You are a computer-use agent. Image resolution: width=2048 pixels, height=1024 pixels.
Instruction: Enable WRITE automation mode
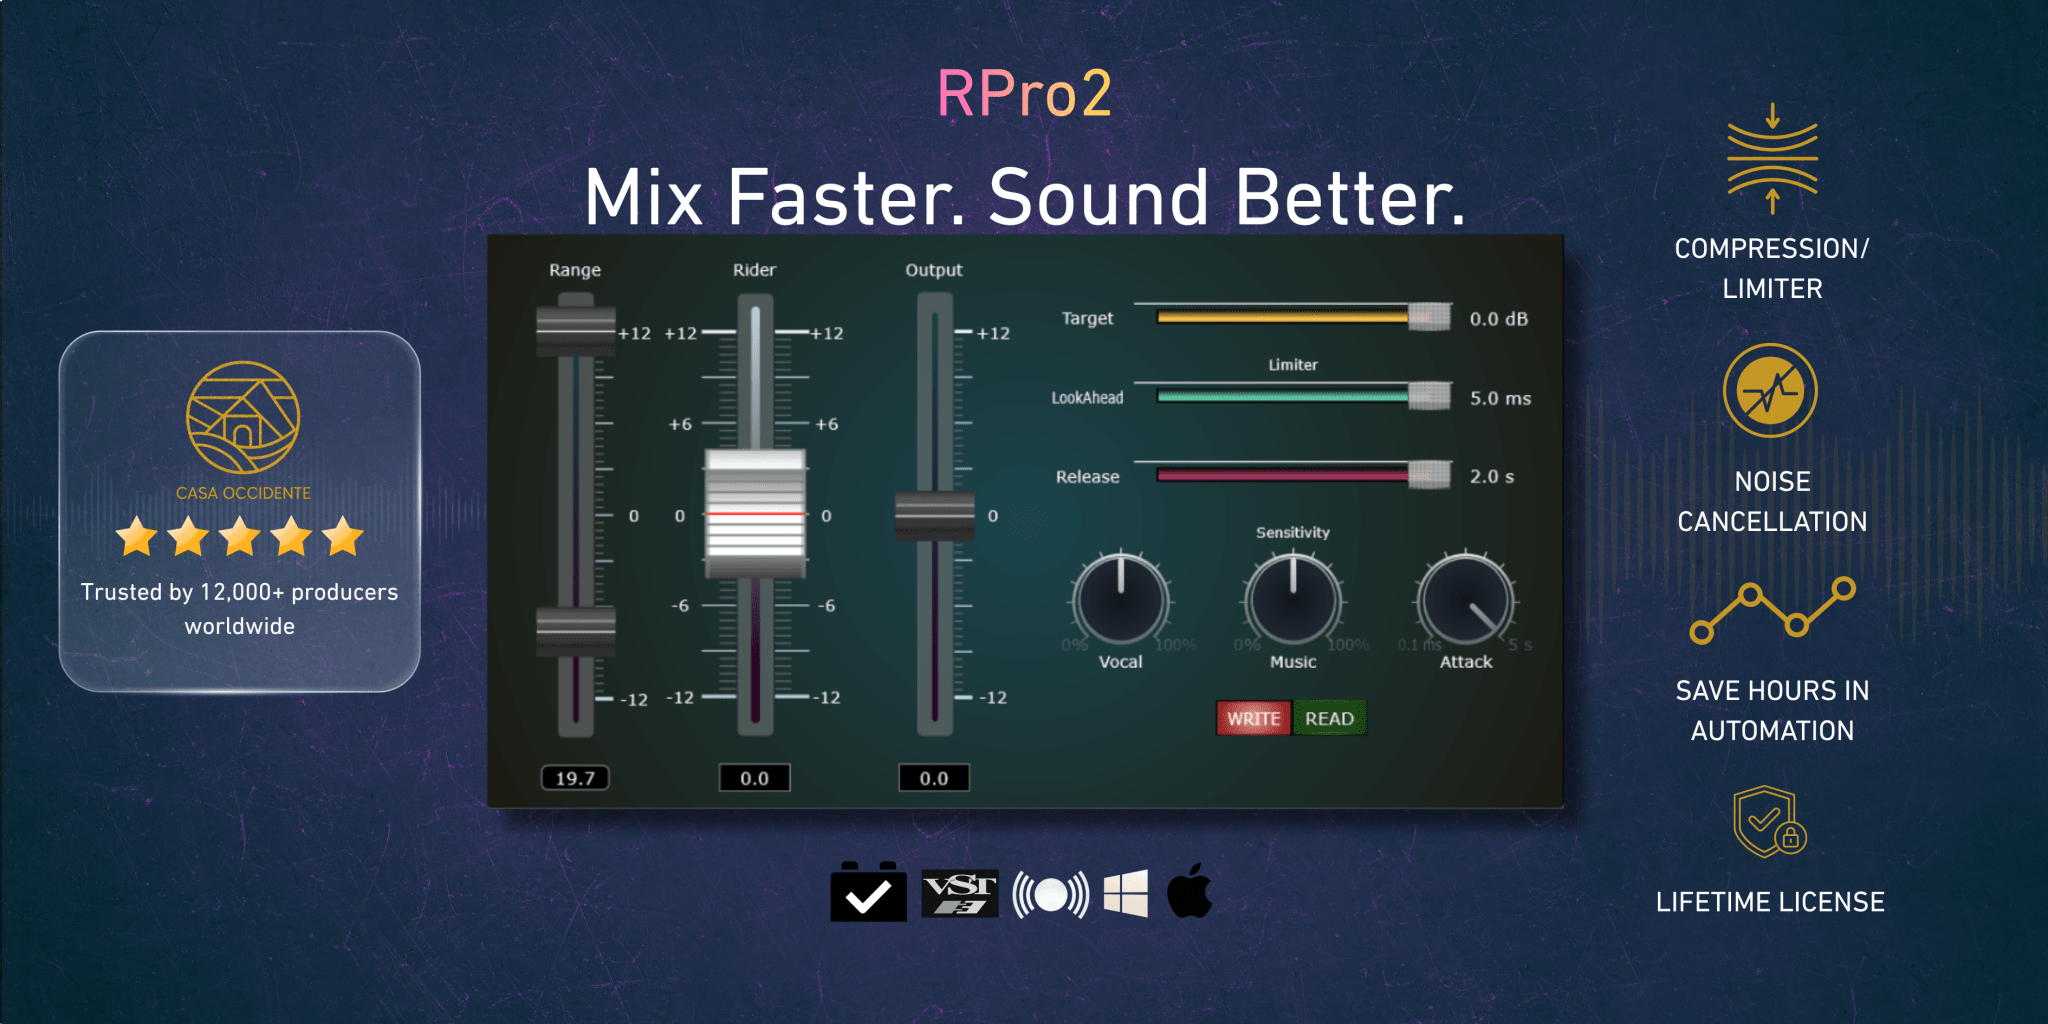click(x=1253, y=718)
